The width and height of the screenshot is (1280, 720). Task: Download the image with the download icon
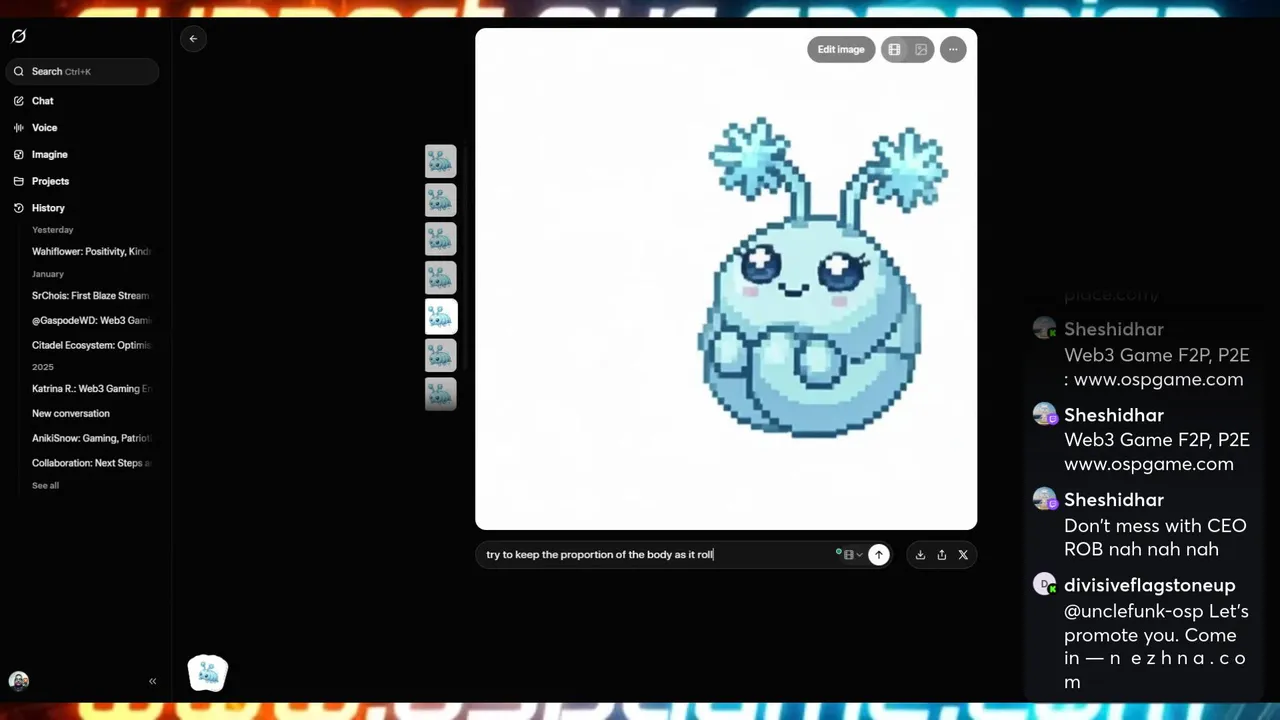point(920,555)
